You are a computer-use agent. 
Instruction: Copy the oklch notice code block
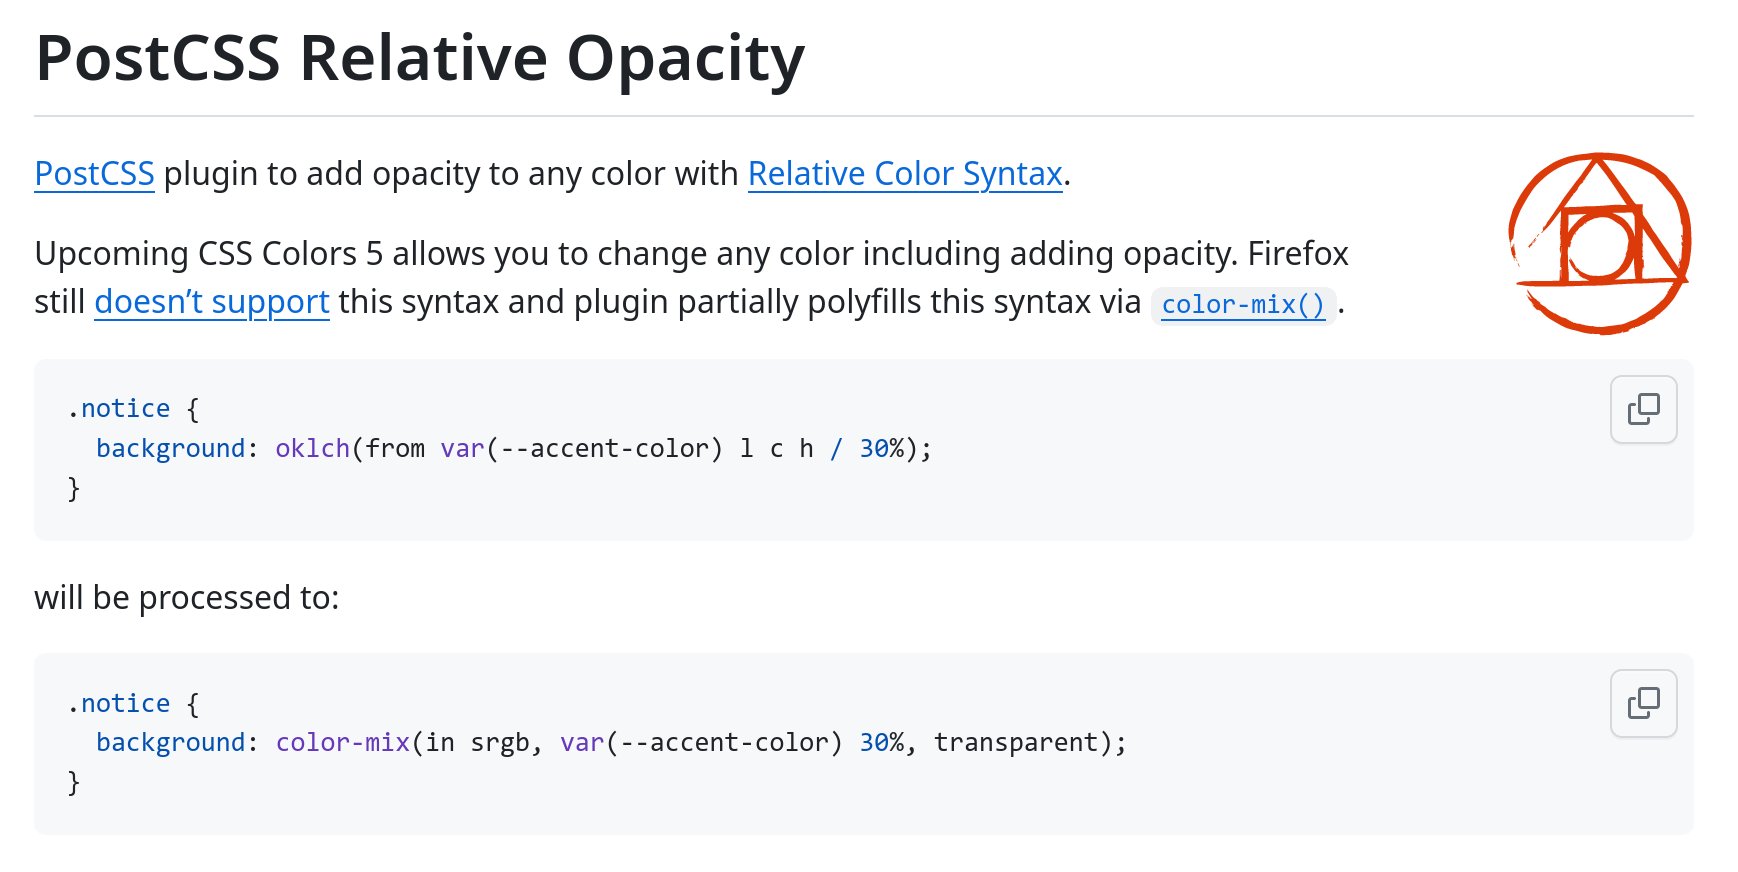[x=1643, y=409]
